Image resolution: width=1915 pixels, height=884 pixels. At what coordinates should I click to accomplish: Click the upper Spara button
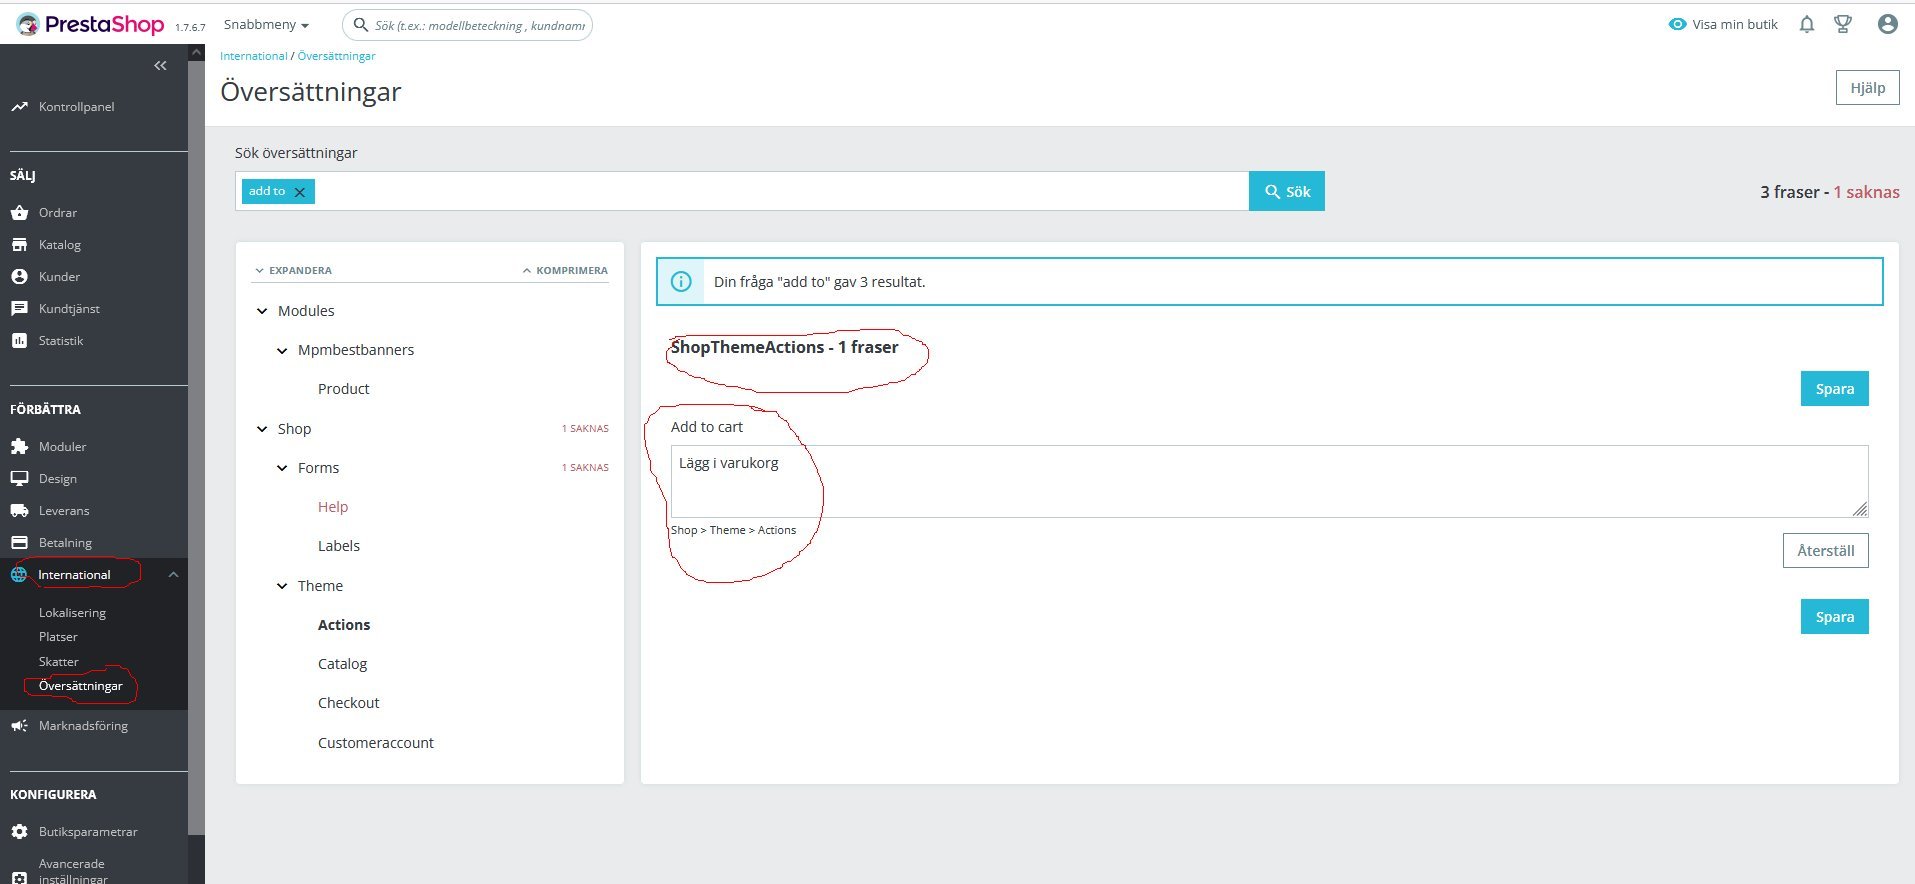coord(1835,389)
